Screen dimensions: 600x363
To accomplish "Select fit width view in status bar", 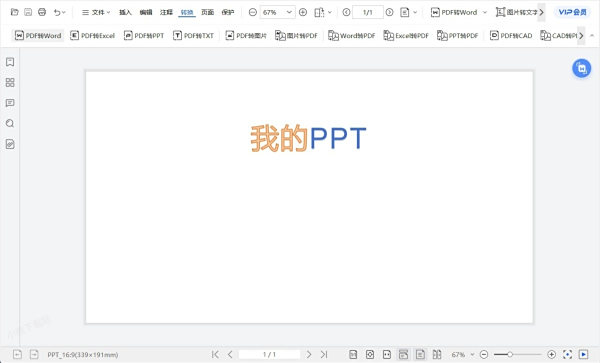I will [x=387, y=355].
